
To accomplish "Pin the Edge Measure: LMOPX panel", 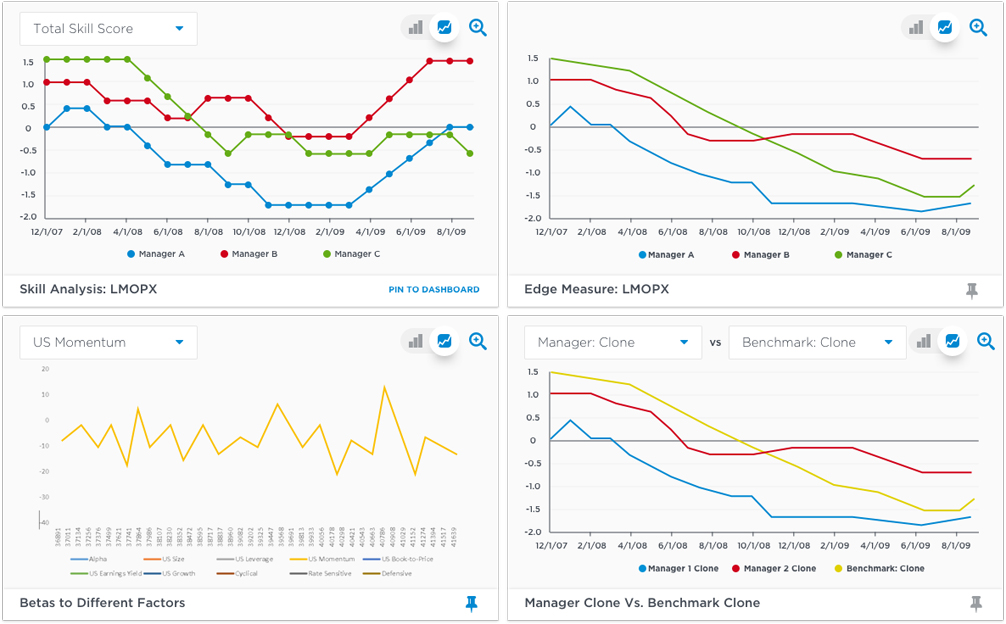I will click(971, 289).
